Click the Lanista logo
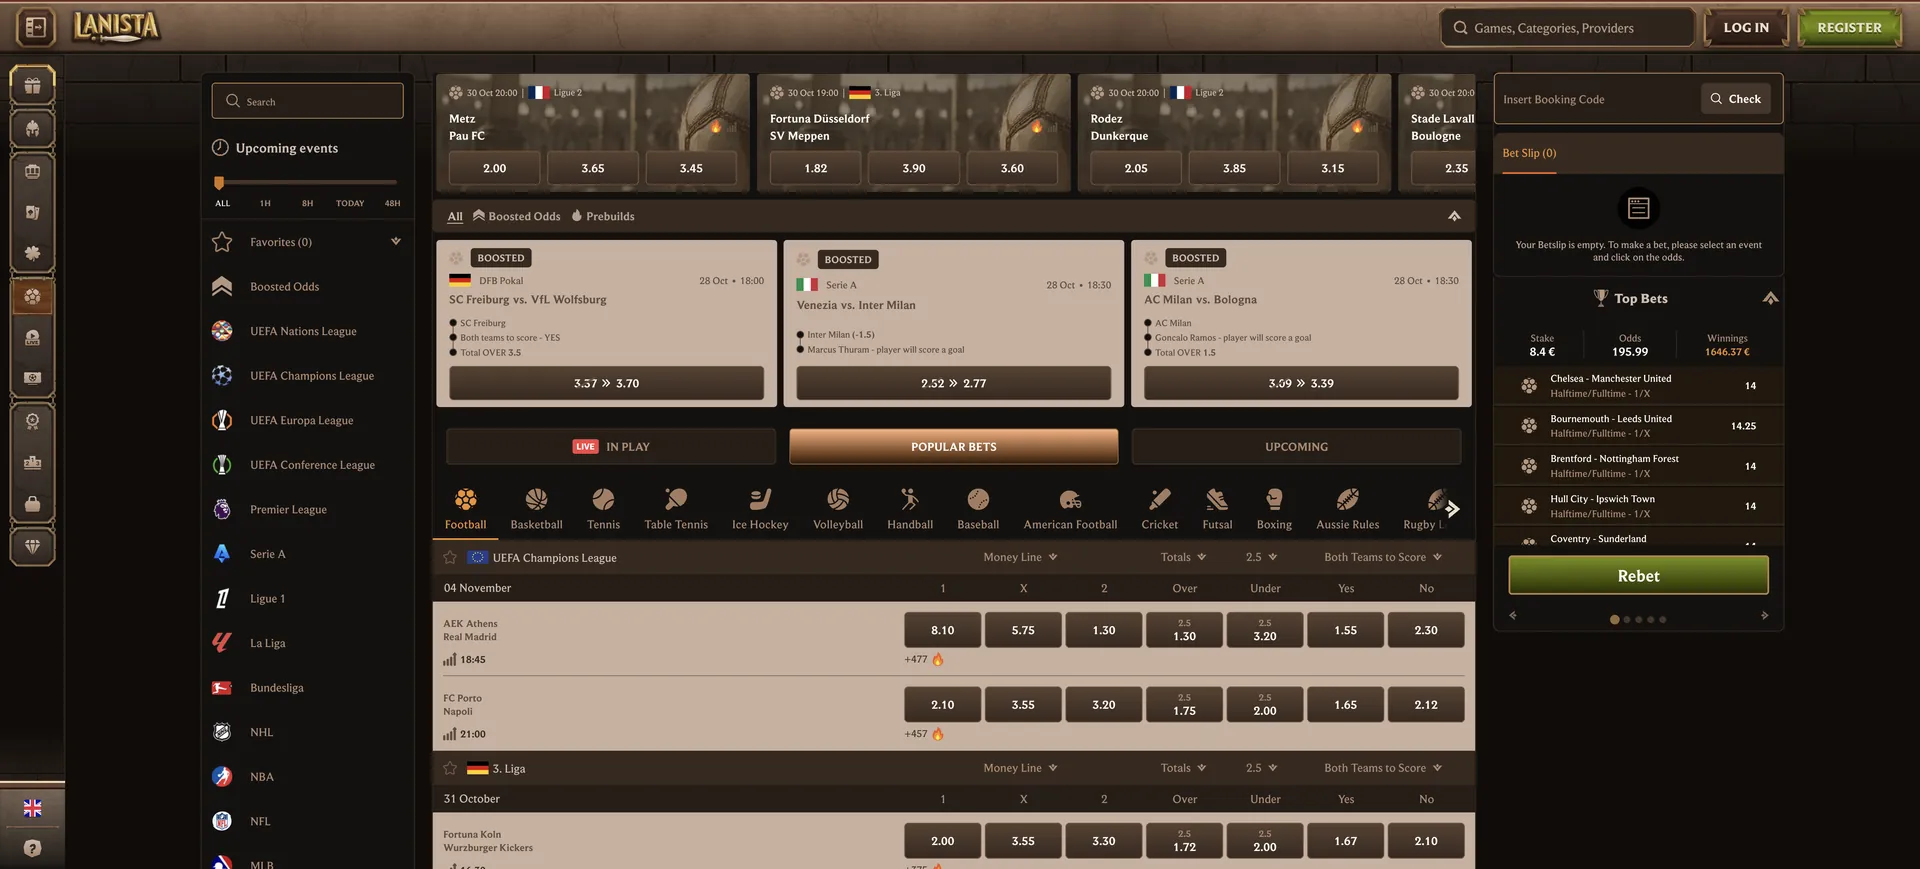1920x869 pixels. tap(116, 27)
